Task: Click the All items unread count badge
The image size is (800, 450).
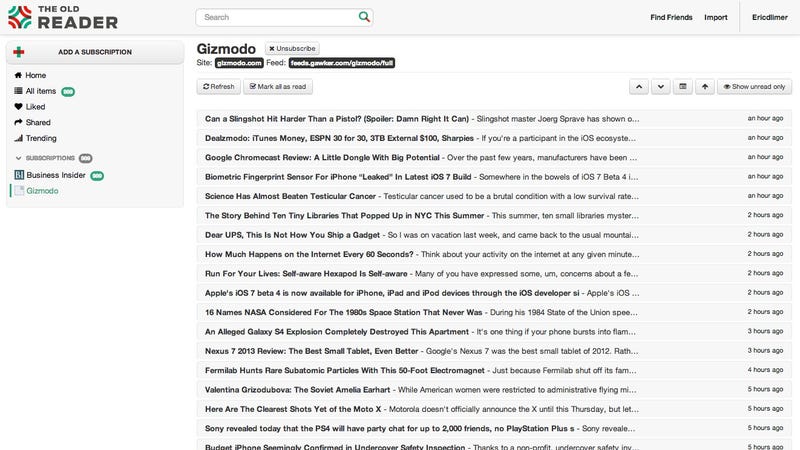Action: [x=68, y=92]
